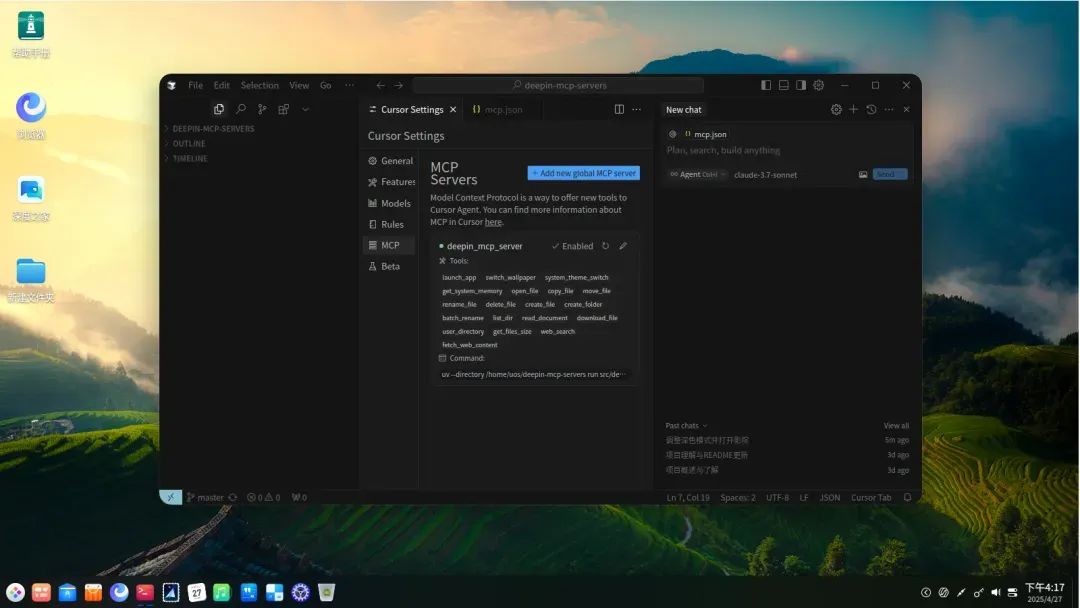This screenshot has height=608, width=1080.
Task: Select Beta in Cursor Settings
Action: coord(390,266)
